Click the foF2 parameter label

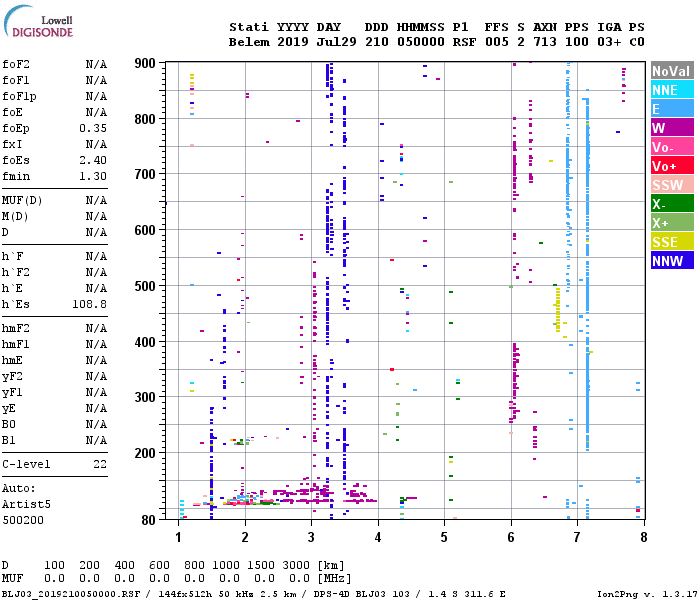16,64
